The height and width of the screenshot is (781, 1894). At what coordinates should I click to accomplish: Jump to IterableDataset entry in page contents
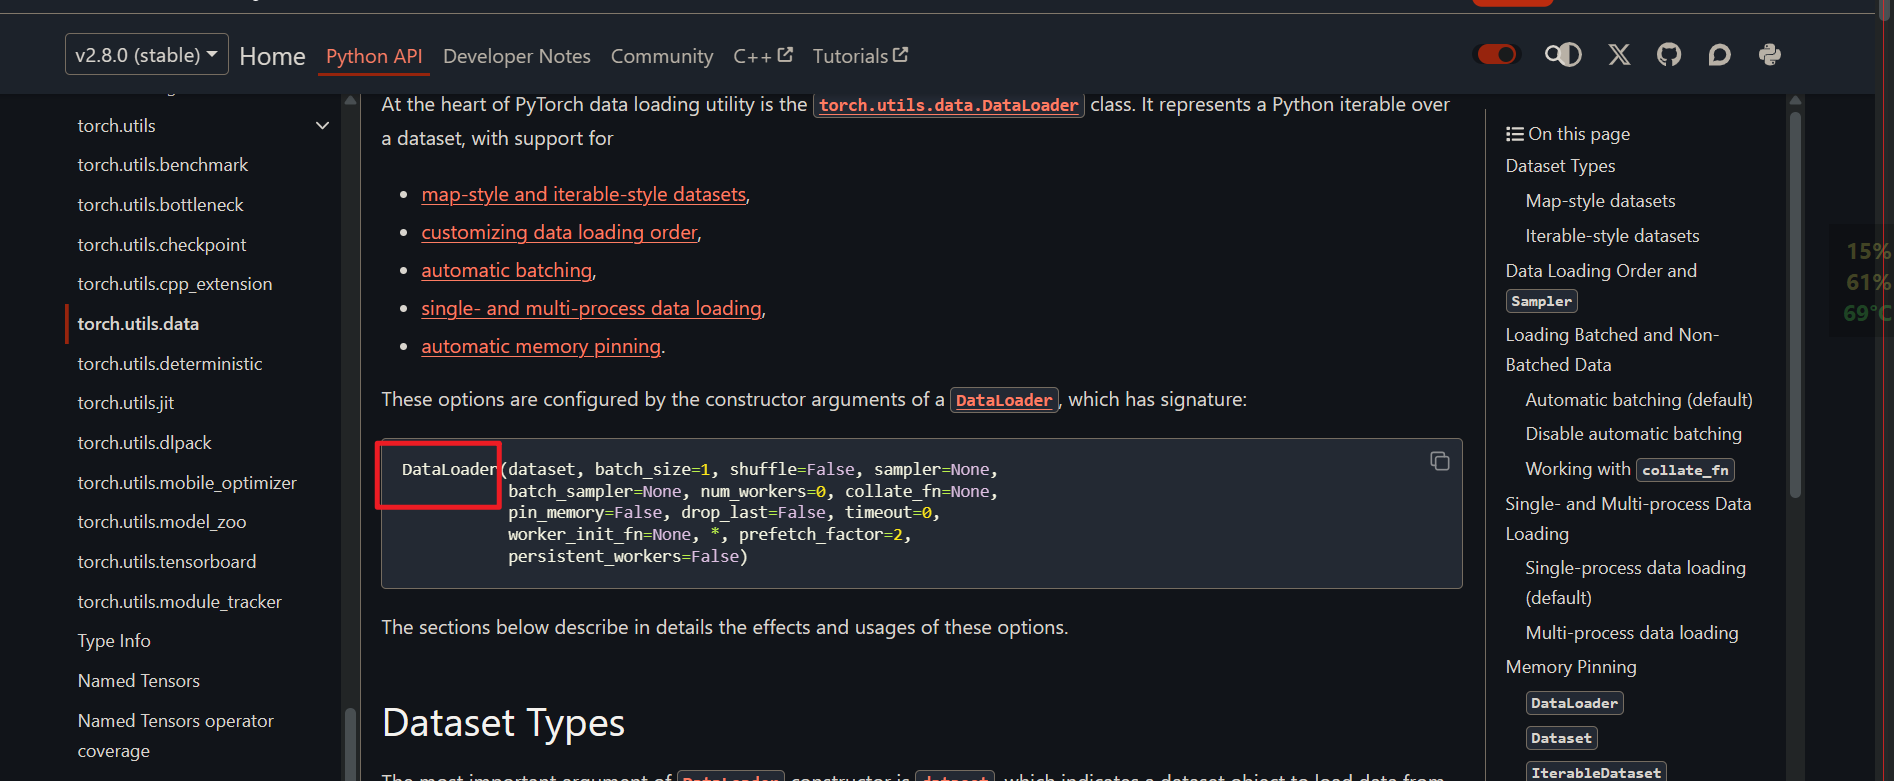click(x=1596, y=772)
